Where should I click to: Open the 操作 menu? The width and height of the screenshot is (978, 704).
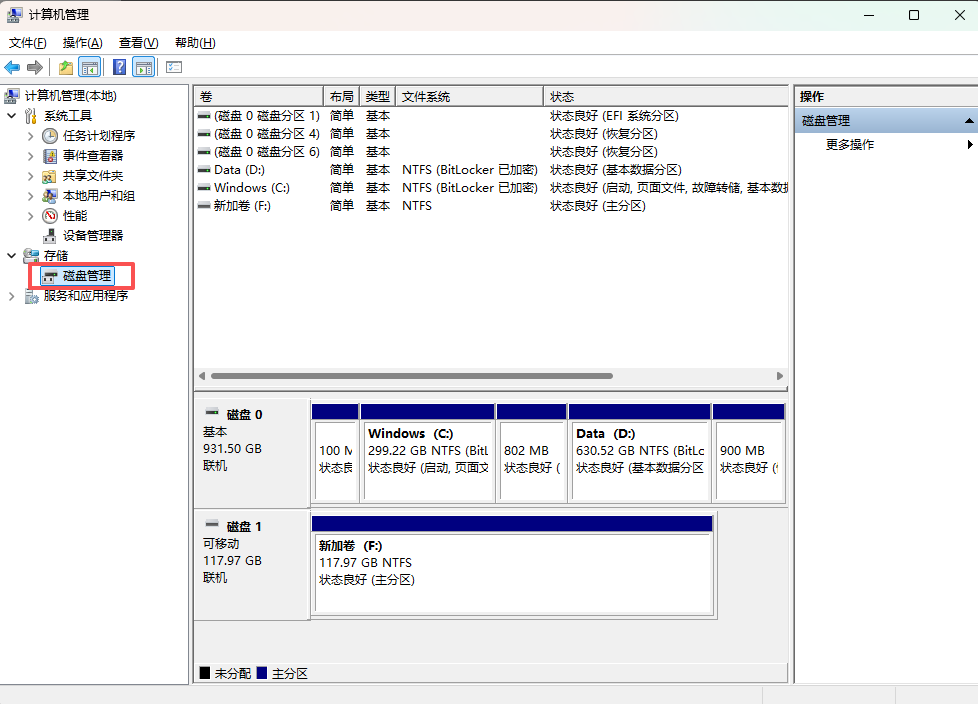(x=83, y=43)
